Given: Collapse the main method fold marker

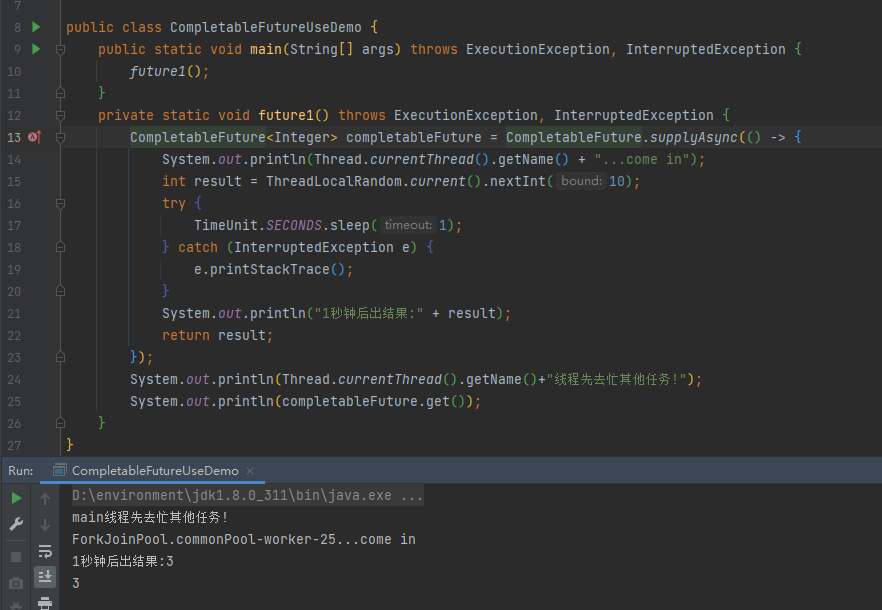Looking at the screenshot, I should (x=59, y=48).
